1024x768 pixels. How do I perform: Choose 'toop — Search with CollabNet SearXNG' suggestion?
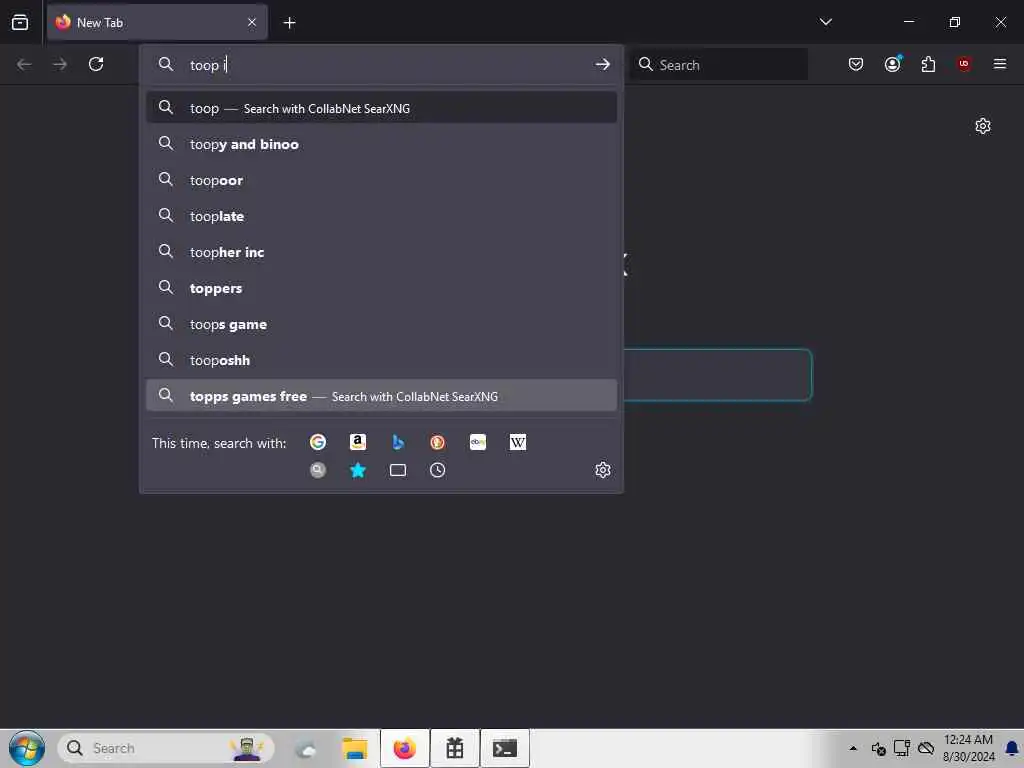click(x=381, y=108)
